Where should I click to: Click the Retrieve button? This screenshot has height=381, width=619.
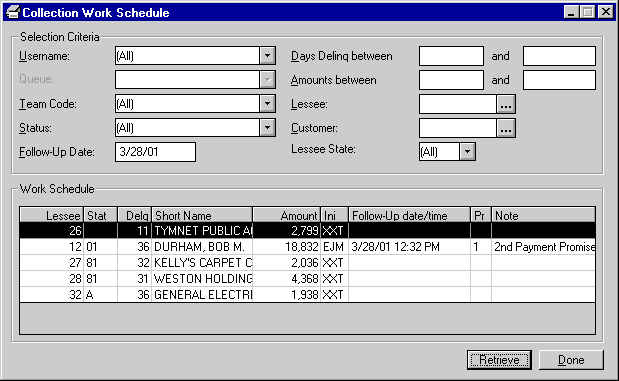pyautogui.click(x=499, y=360)
